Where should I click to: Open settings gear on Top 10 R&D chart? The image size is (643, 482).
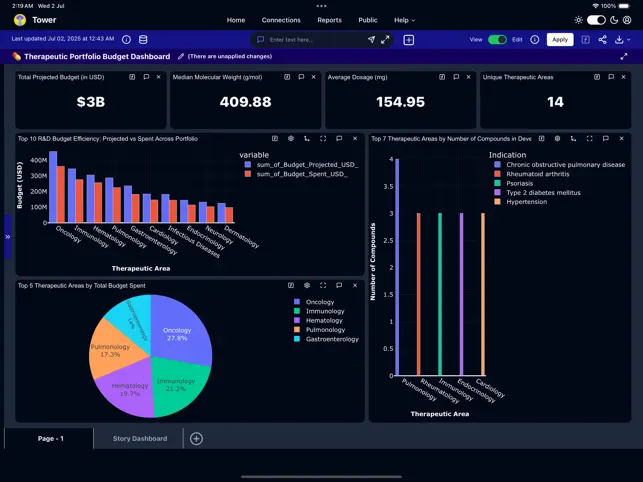pyautogui.click(x=291, y=139)
